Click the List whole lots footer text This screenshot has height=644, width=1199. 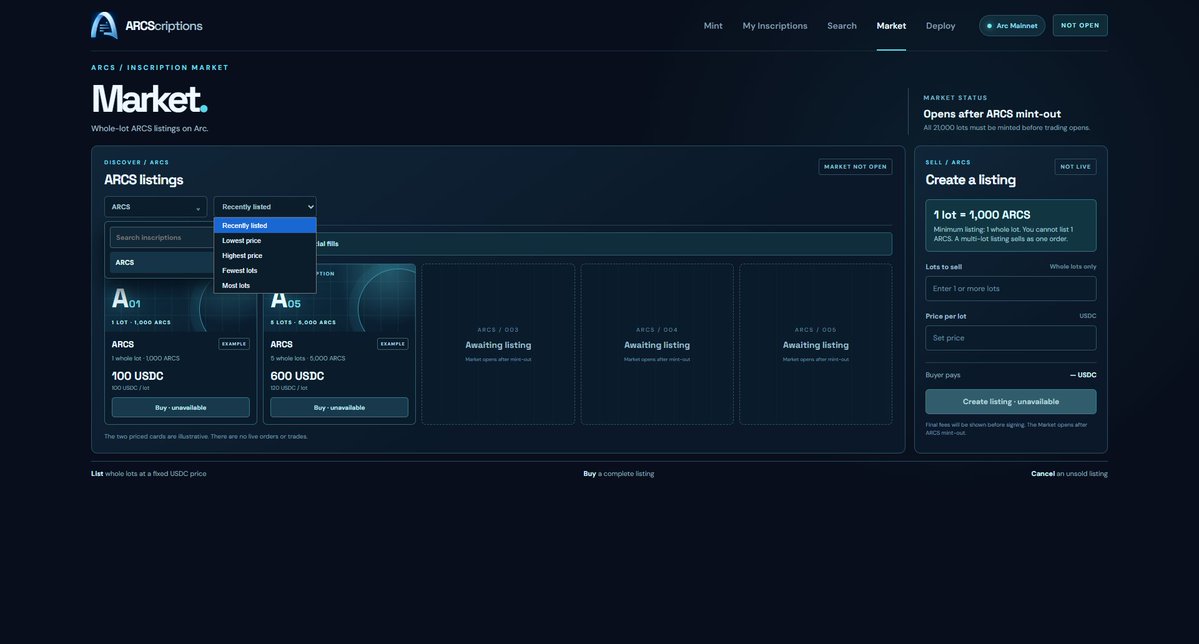(148, 473)
